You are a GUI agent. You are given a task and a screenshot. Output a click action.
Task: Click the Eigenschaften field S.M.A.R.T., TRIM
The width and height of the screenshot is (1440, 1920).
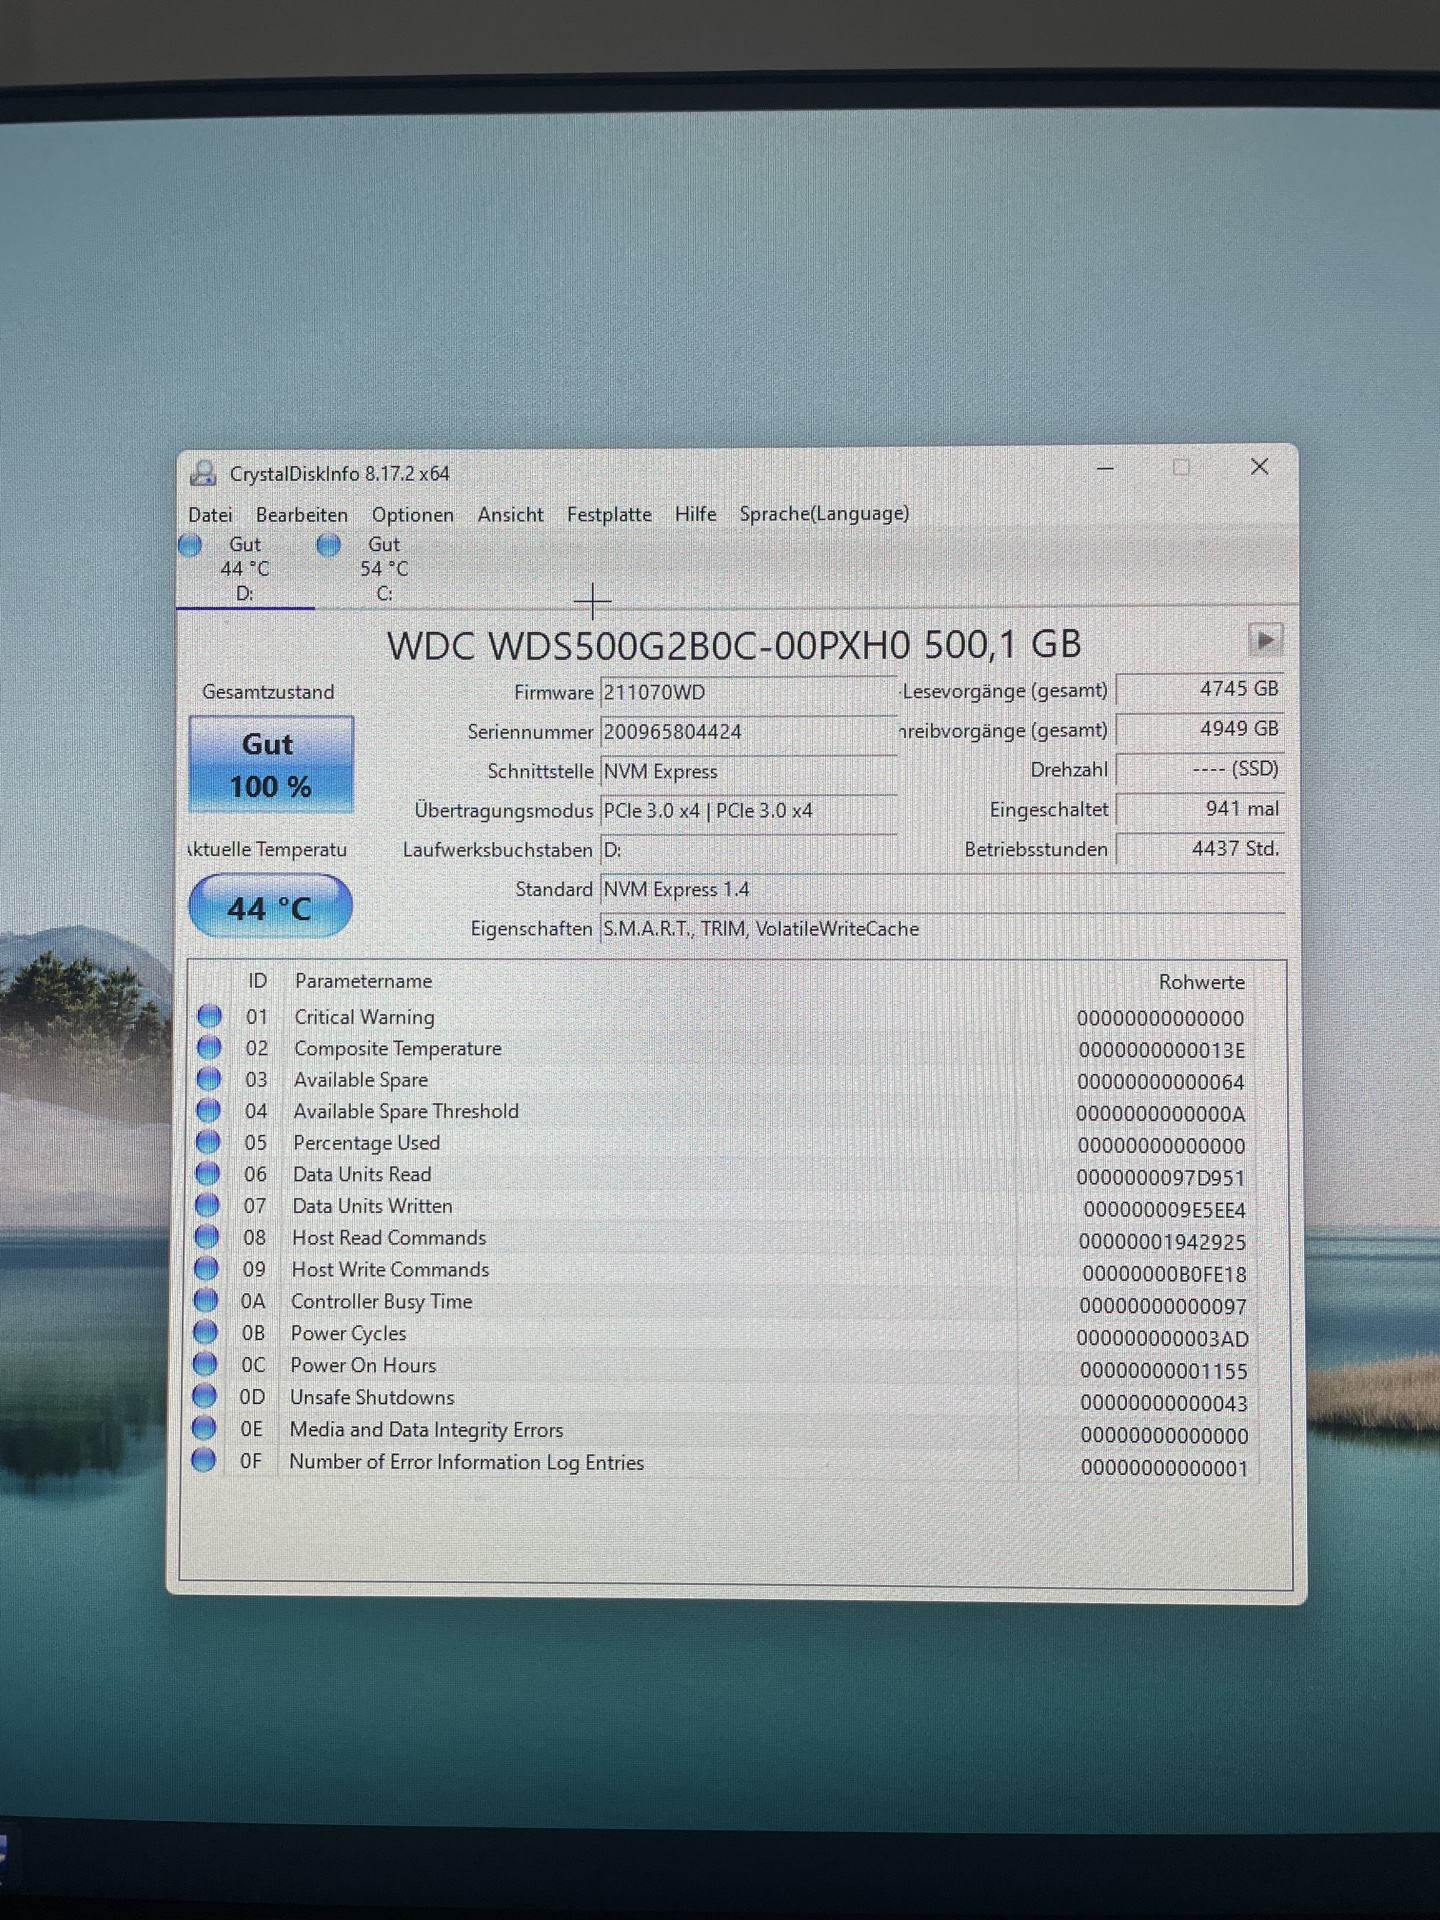942,929
